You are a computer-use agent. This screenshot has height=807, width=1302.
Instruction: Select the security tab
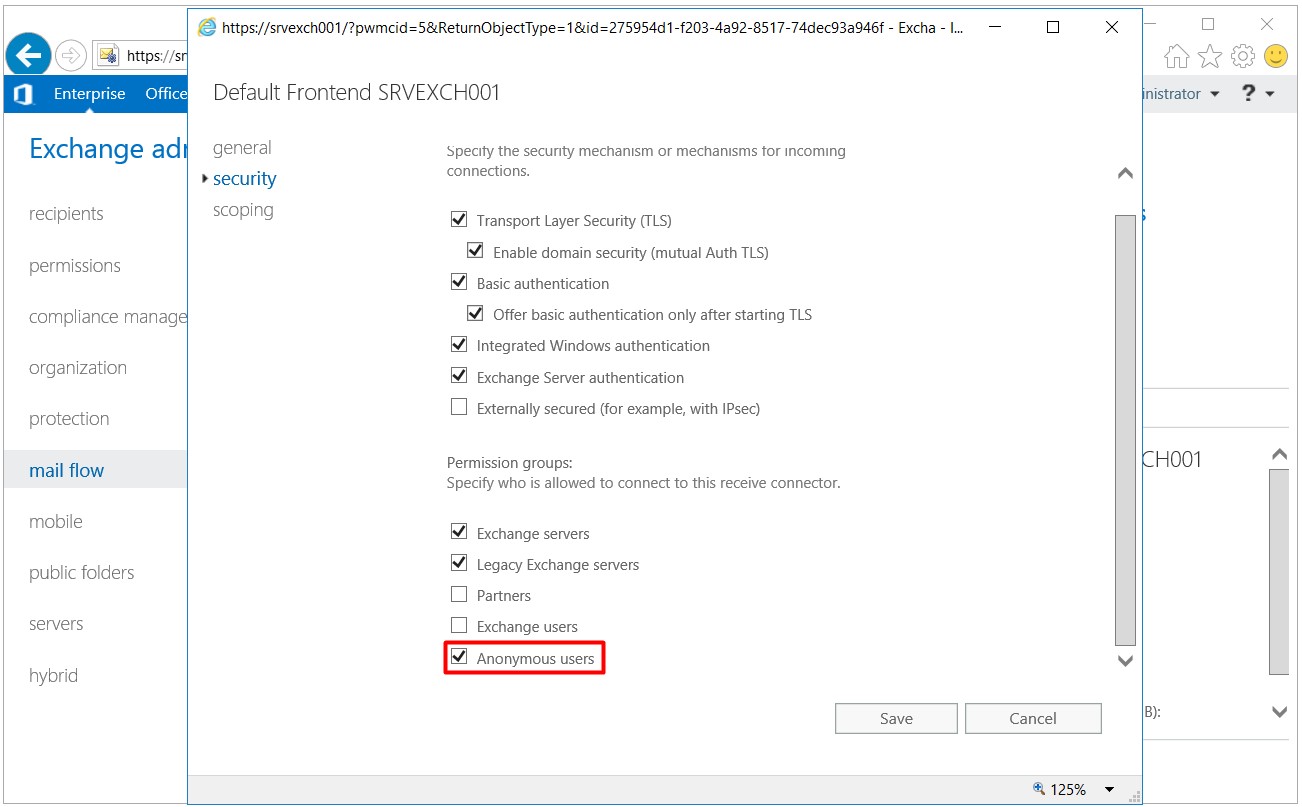coord(244,179)
